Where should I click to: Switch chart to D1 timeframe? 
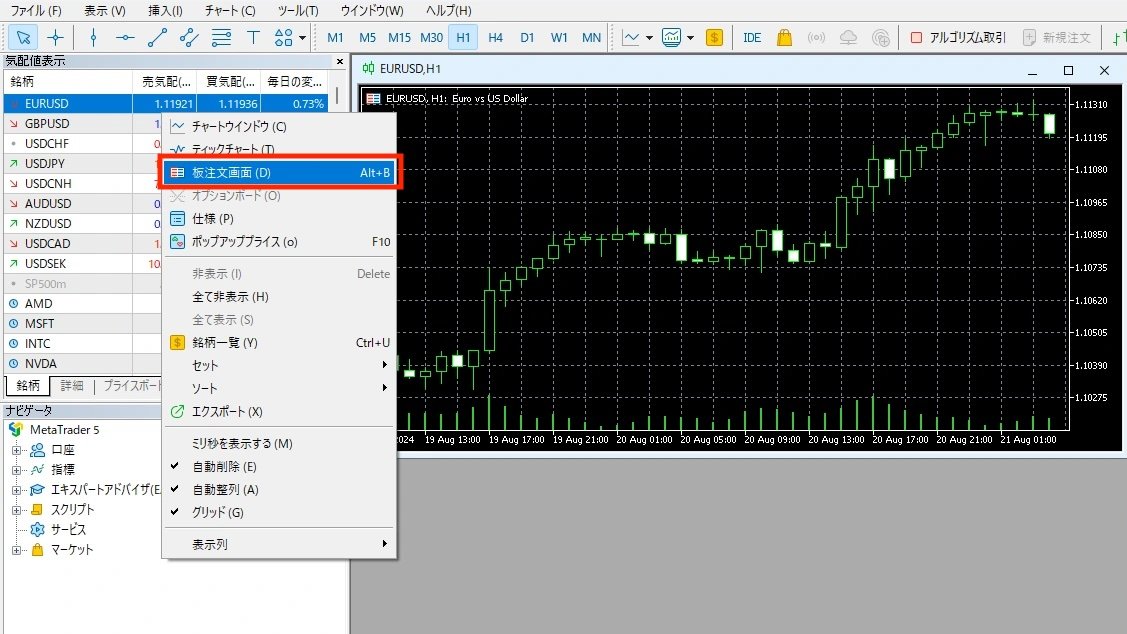click(x=527, y=37)
